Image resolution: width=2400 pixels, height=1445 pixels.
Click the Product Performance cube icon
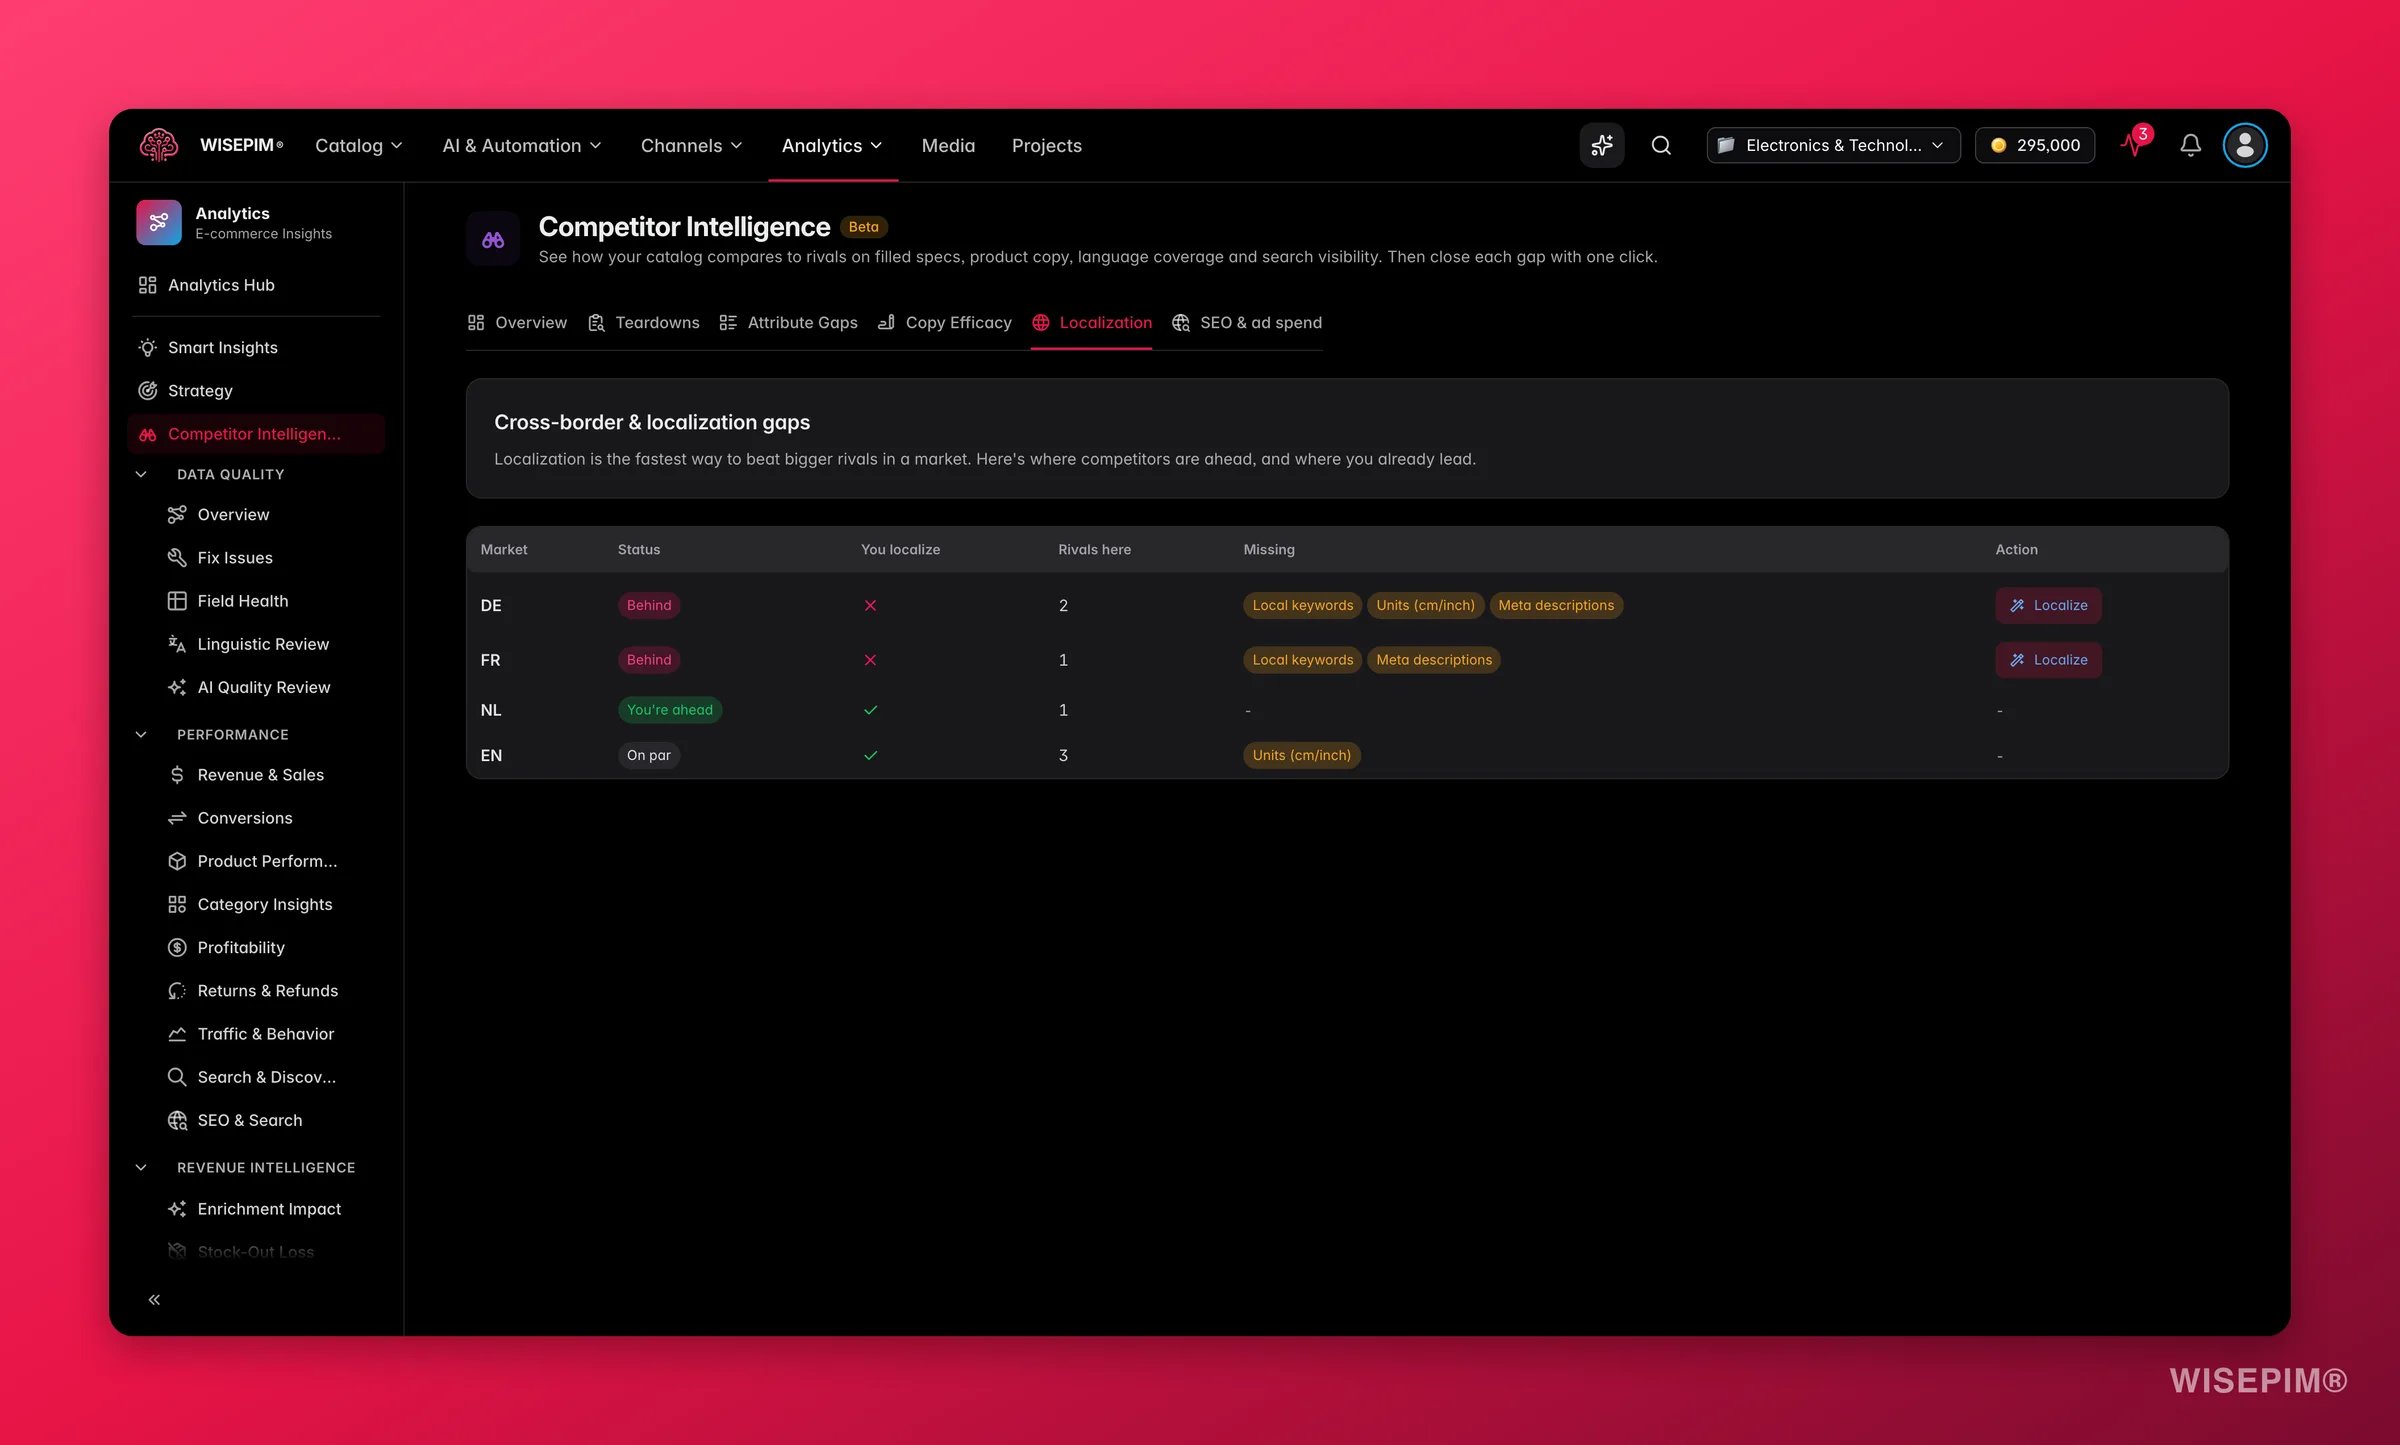(177, 860)
